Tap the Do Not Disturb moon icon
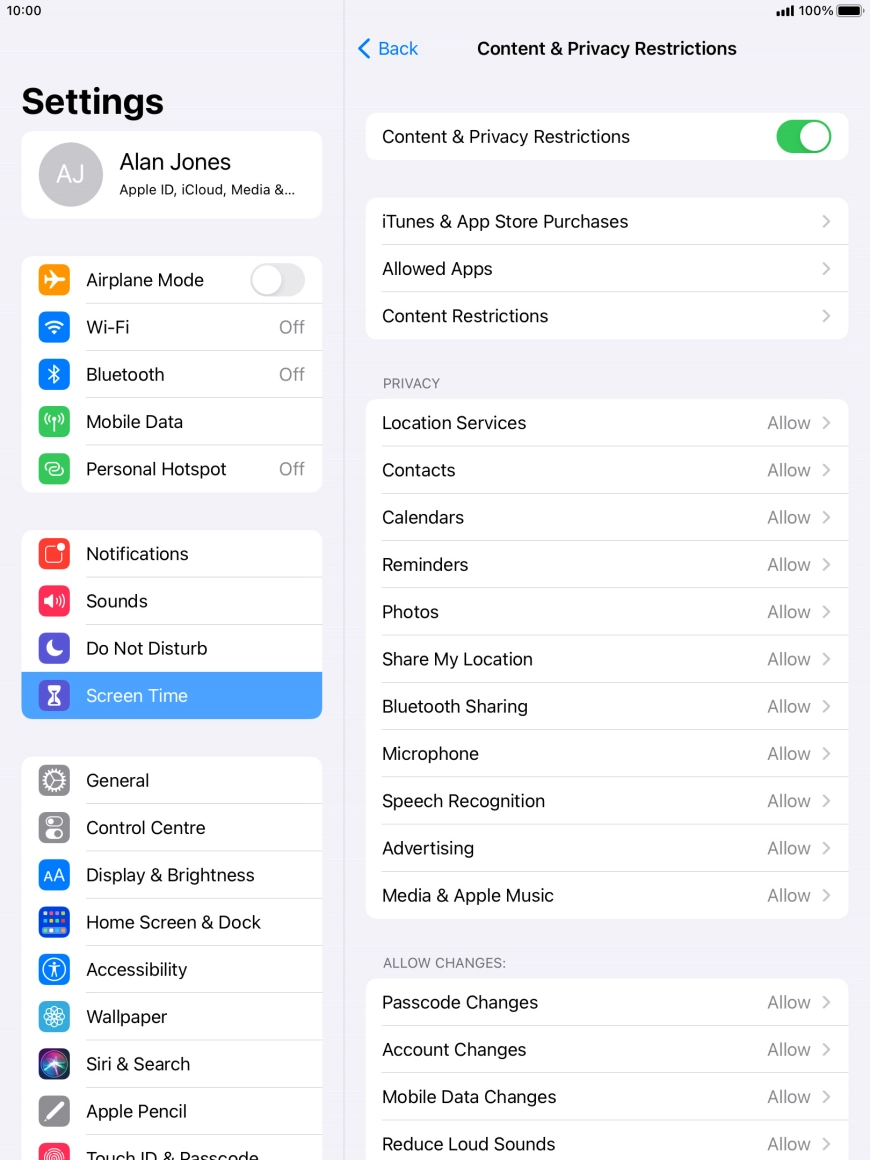Screen dimensions: 870x1160 (54, 648)
